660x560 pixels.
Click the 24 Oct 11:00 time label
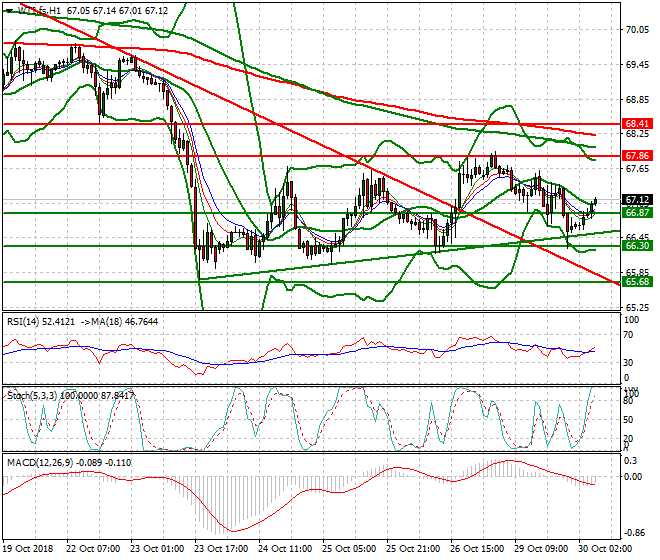pyautogui.click(x=285, y=549)
